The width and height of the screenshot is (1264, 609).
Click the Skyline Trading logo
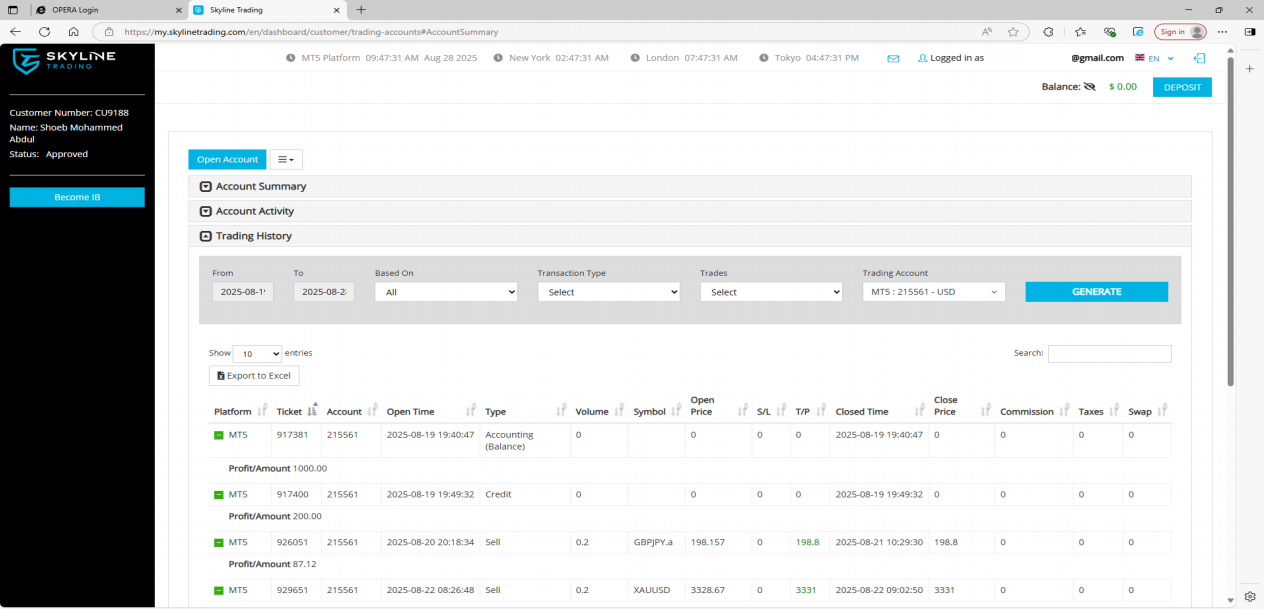[x=64, y=61]
